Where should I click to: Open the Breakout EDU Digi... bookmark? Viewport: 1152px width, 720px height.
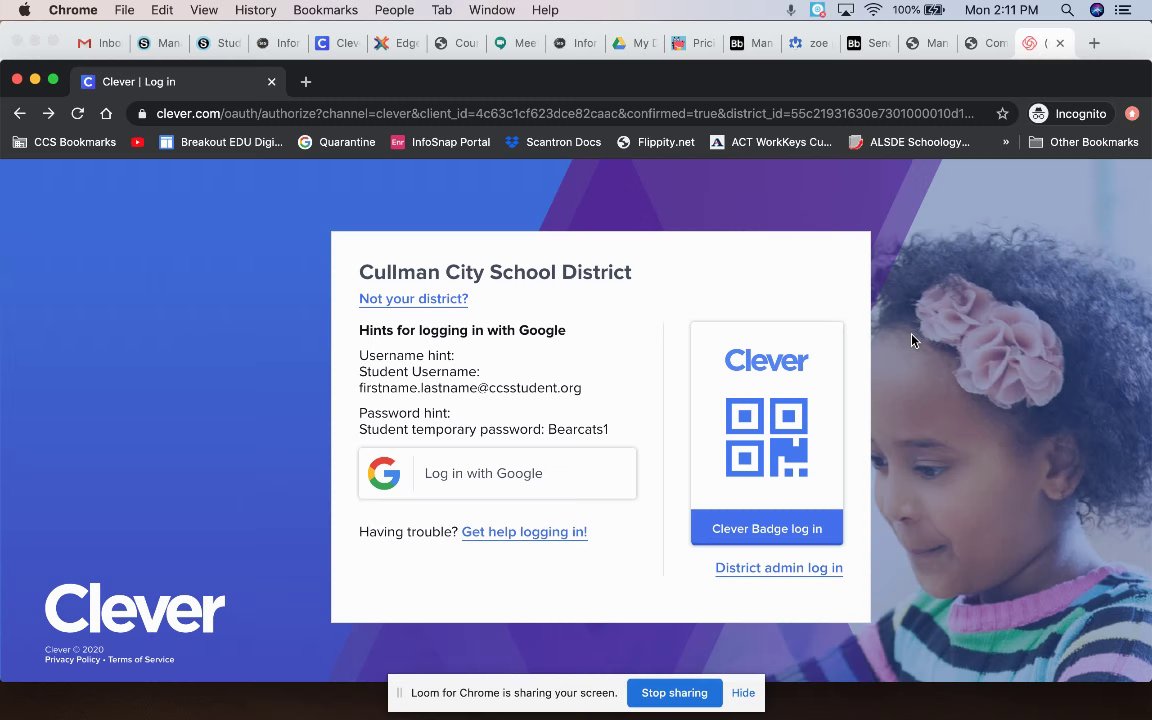coord(221,142)
